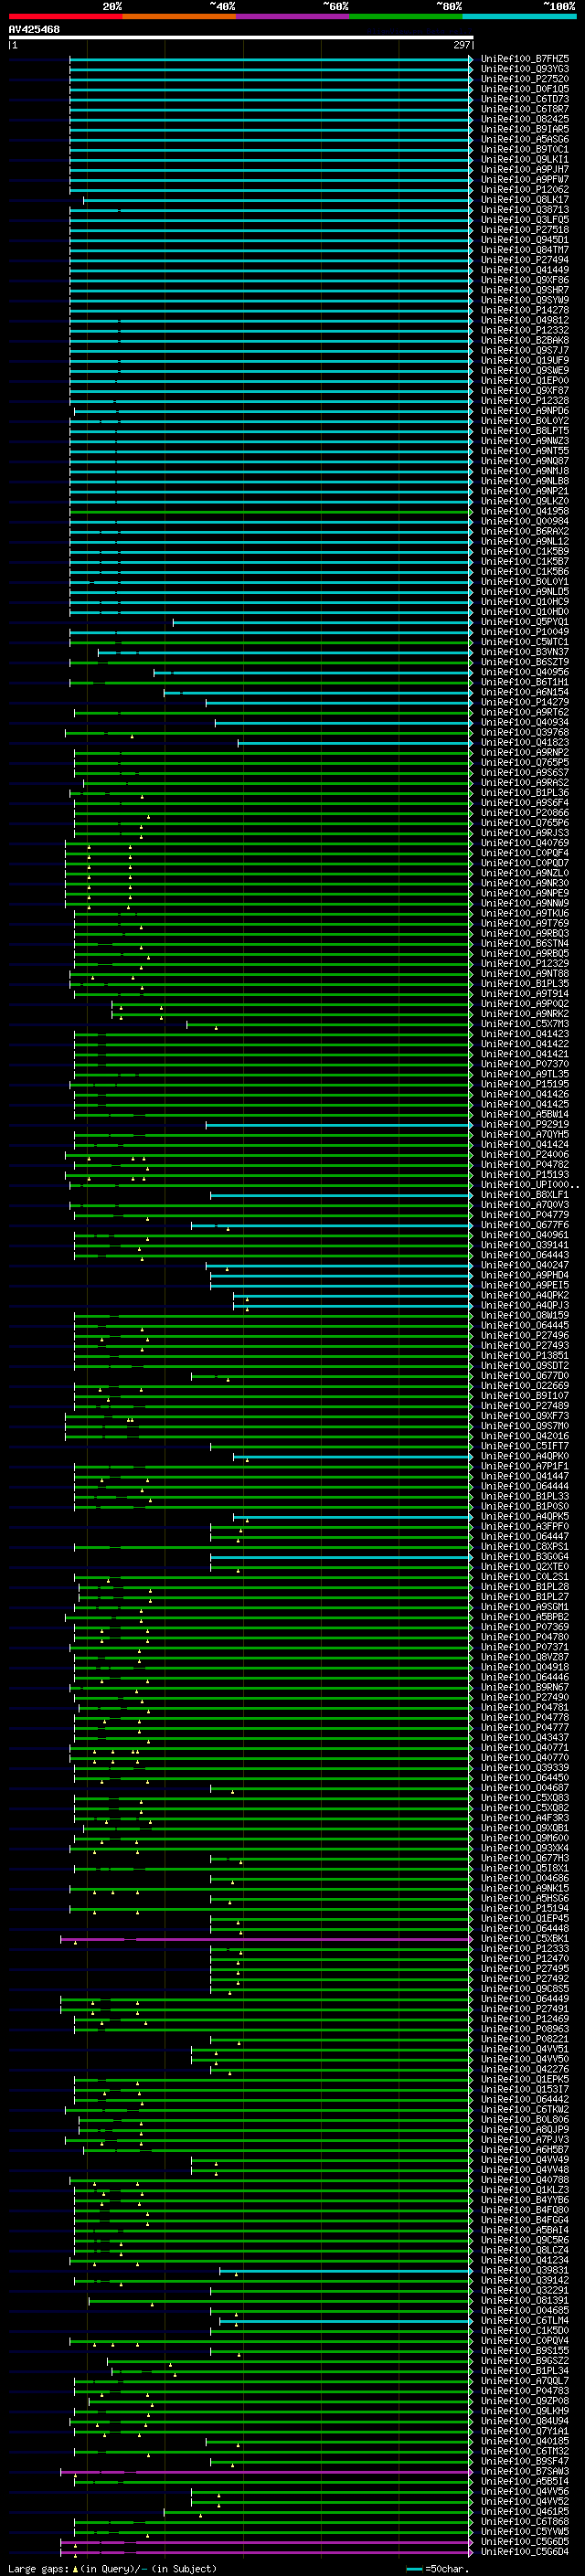Select the UniRef100_Q41449 label
This screenshot has width=585, height=2576.
pyautogui.click(x=524, y=270)
